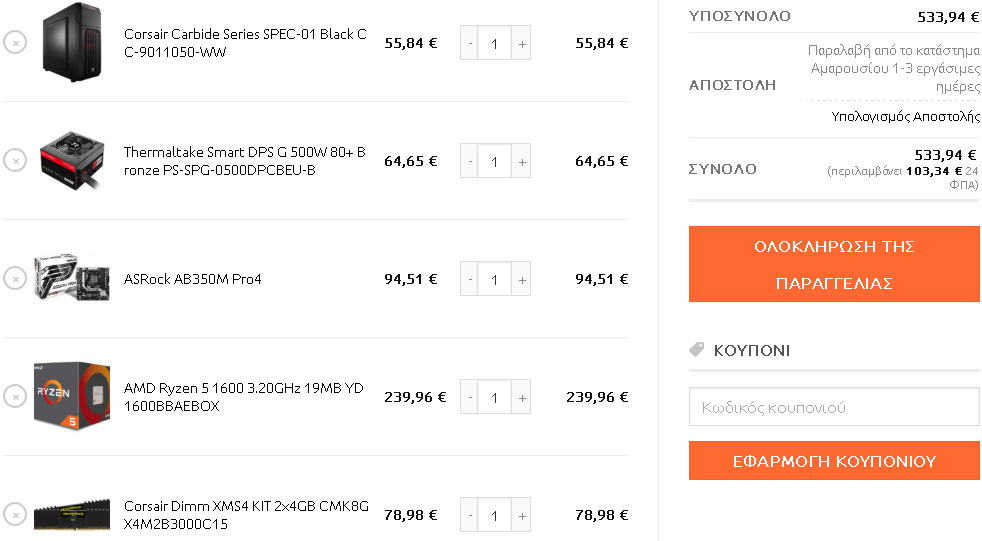Open Thermaltake Smart DPS G 500W product link
The image size is (982, 541).
[244, 161]
